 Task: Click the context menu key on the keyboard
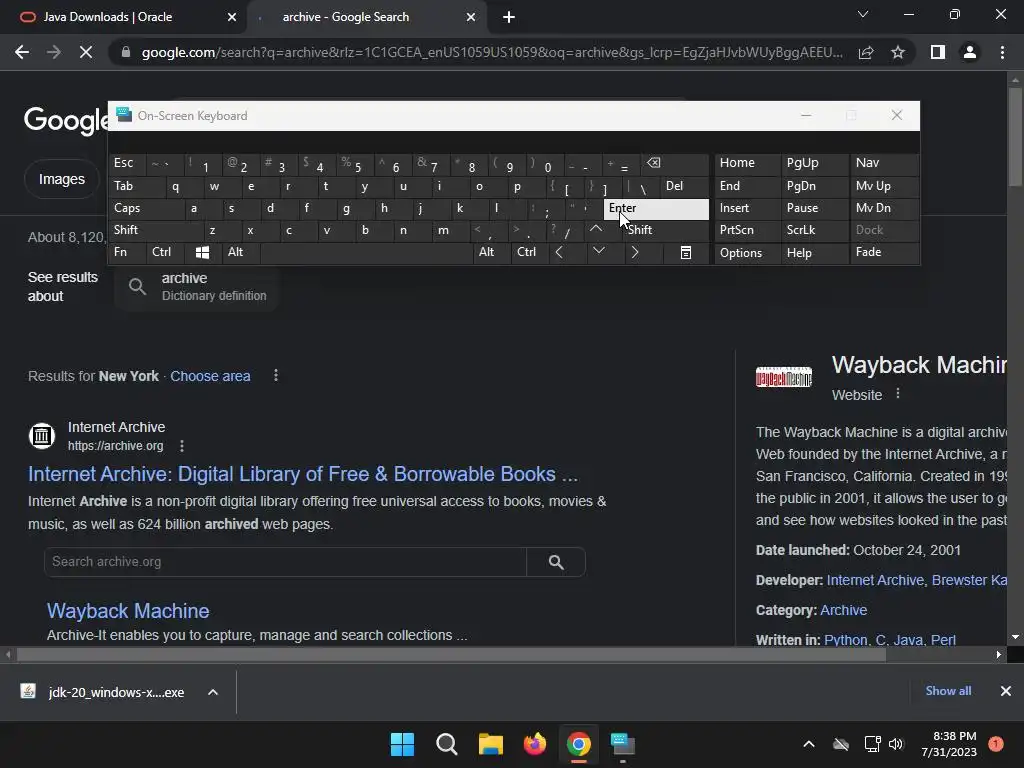tap(686, 252)
